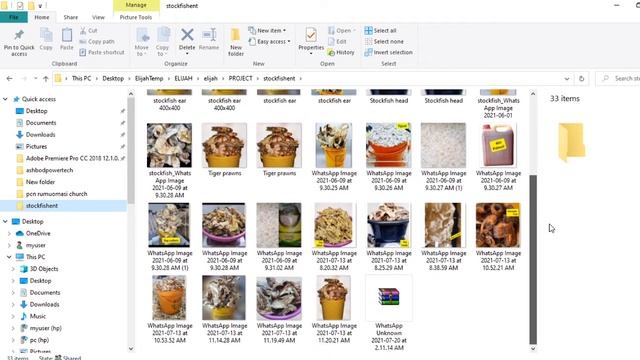Switch to the Share ribbon tab
The width and height of the screenshot is (640, 360).
tap(71, 17)
